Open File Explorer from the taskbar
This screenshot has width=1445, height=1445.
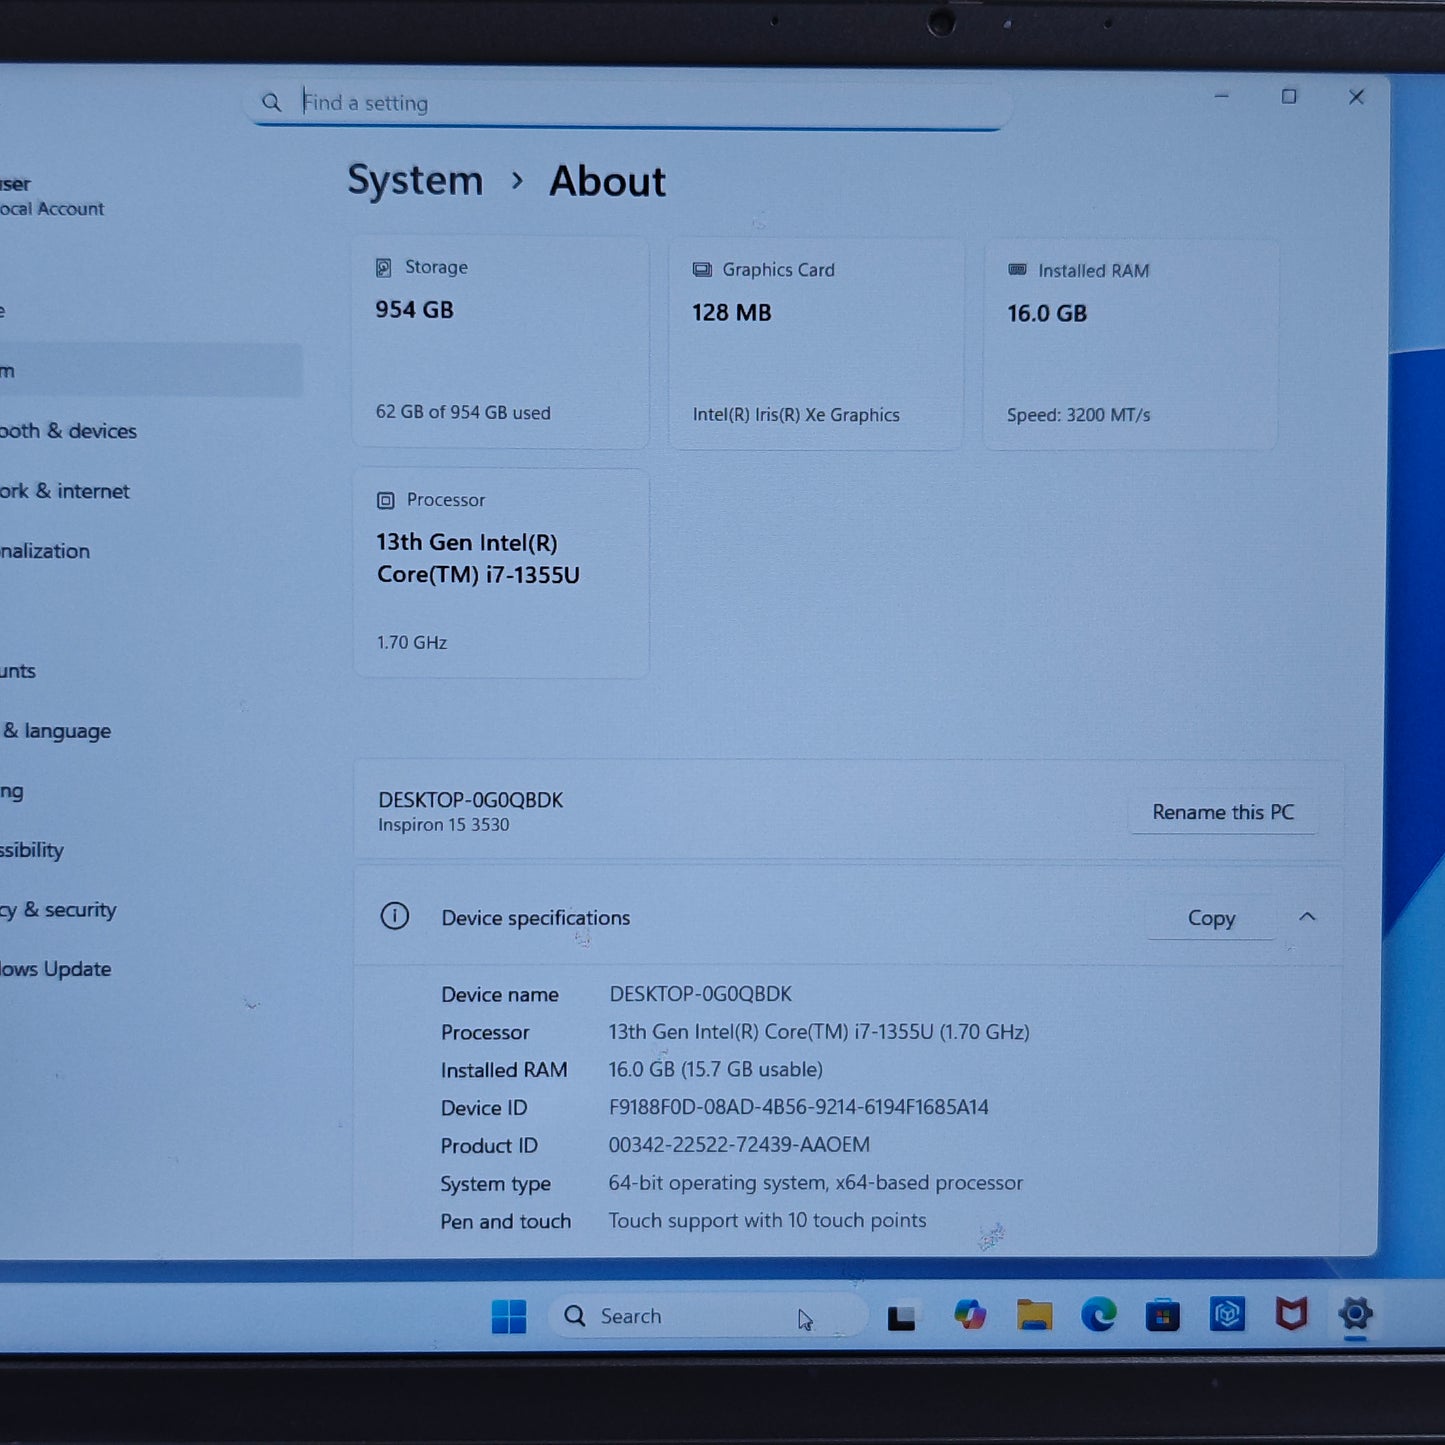pos(1033,1316)
